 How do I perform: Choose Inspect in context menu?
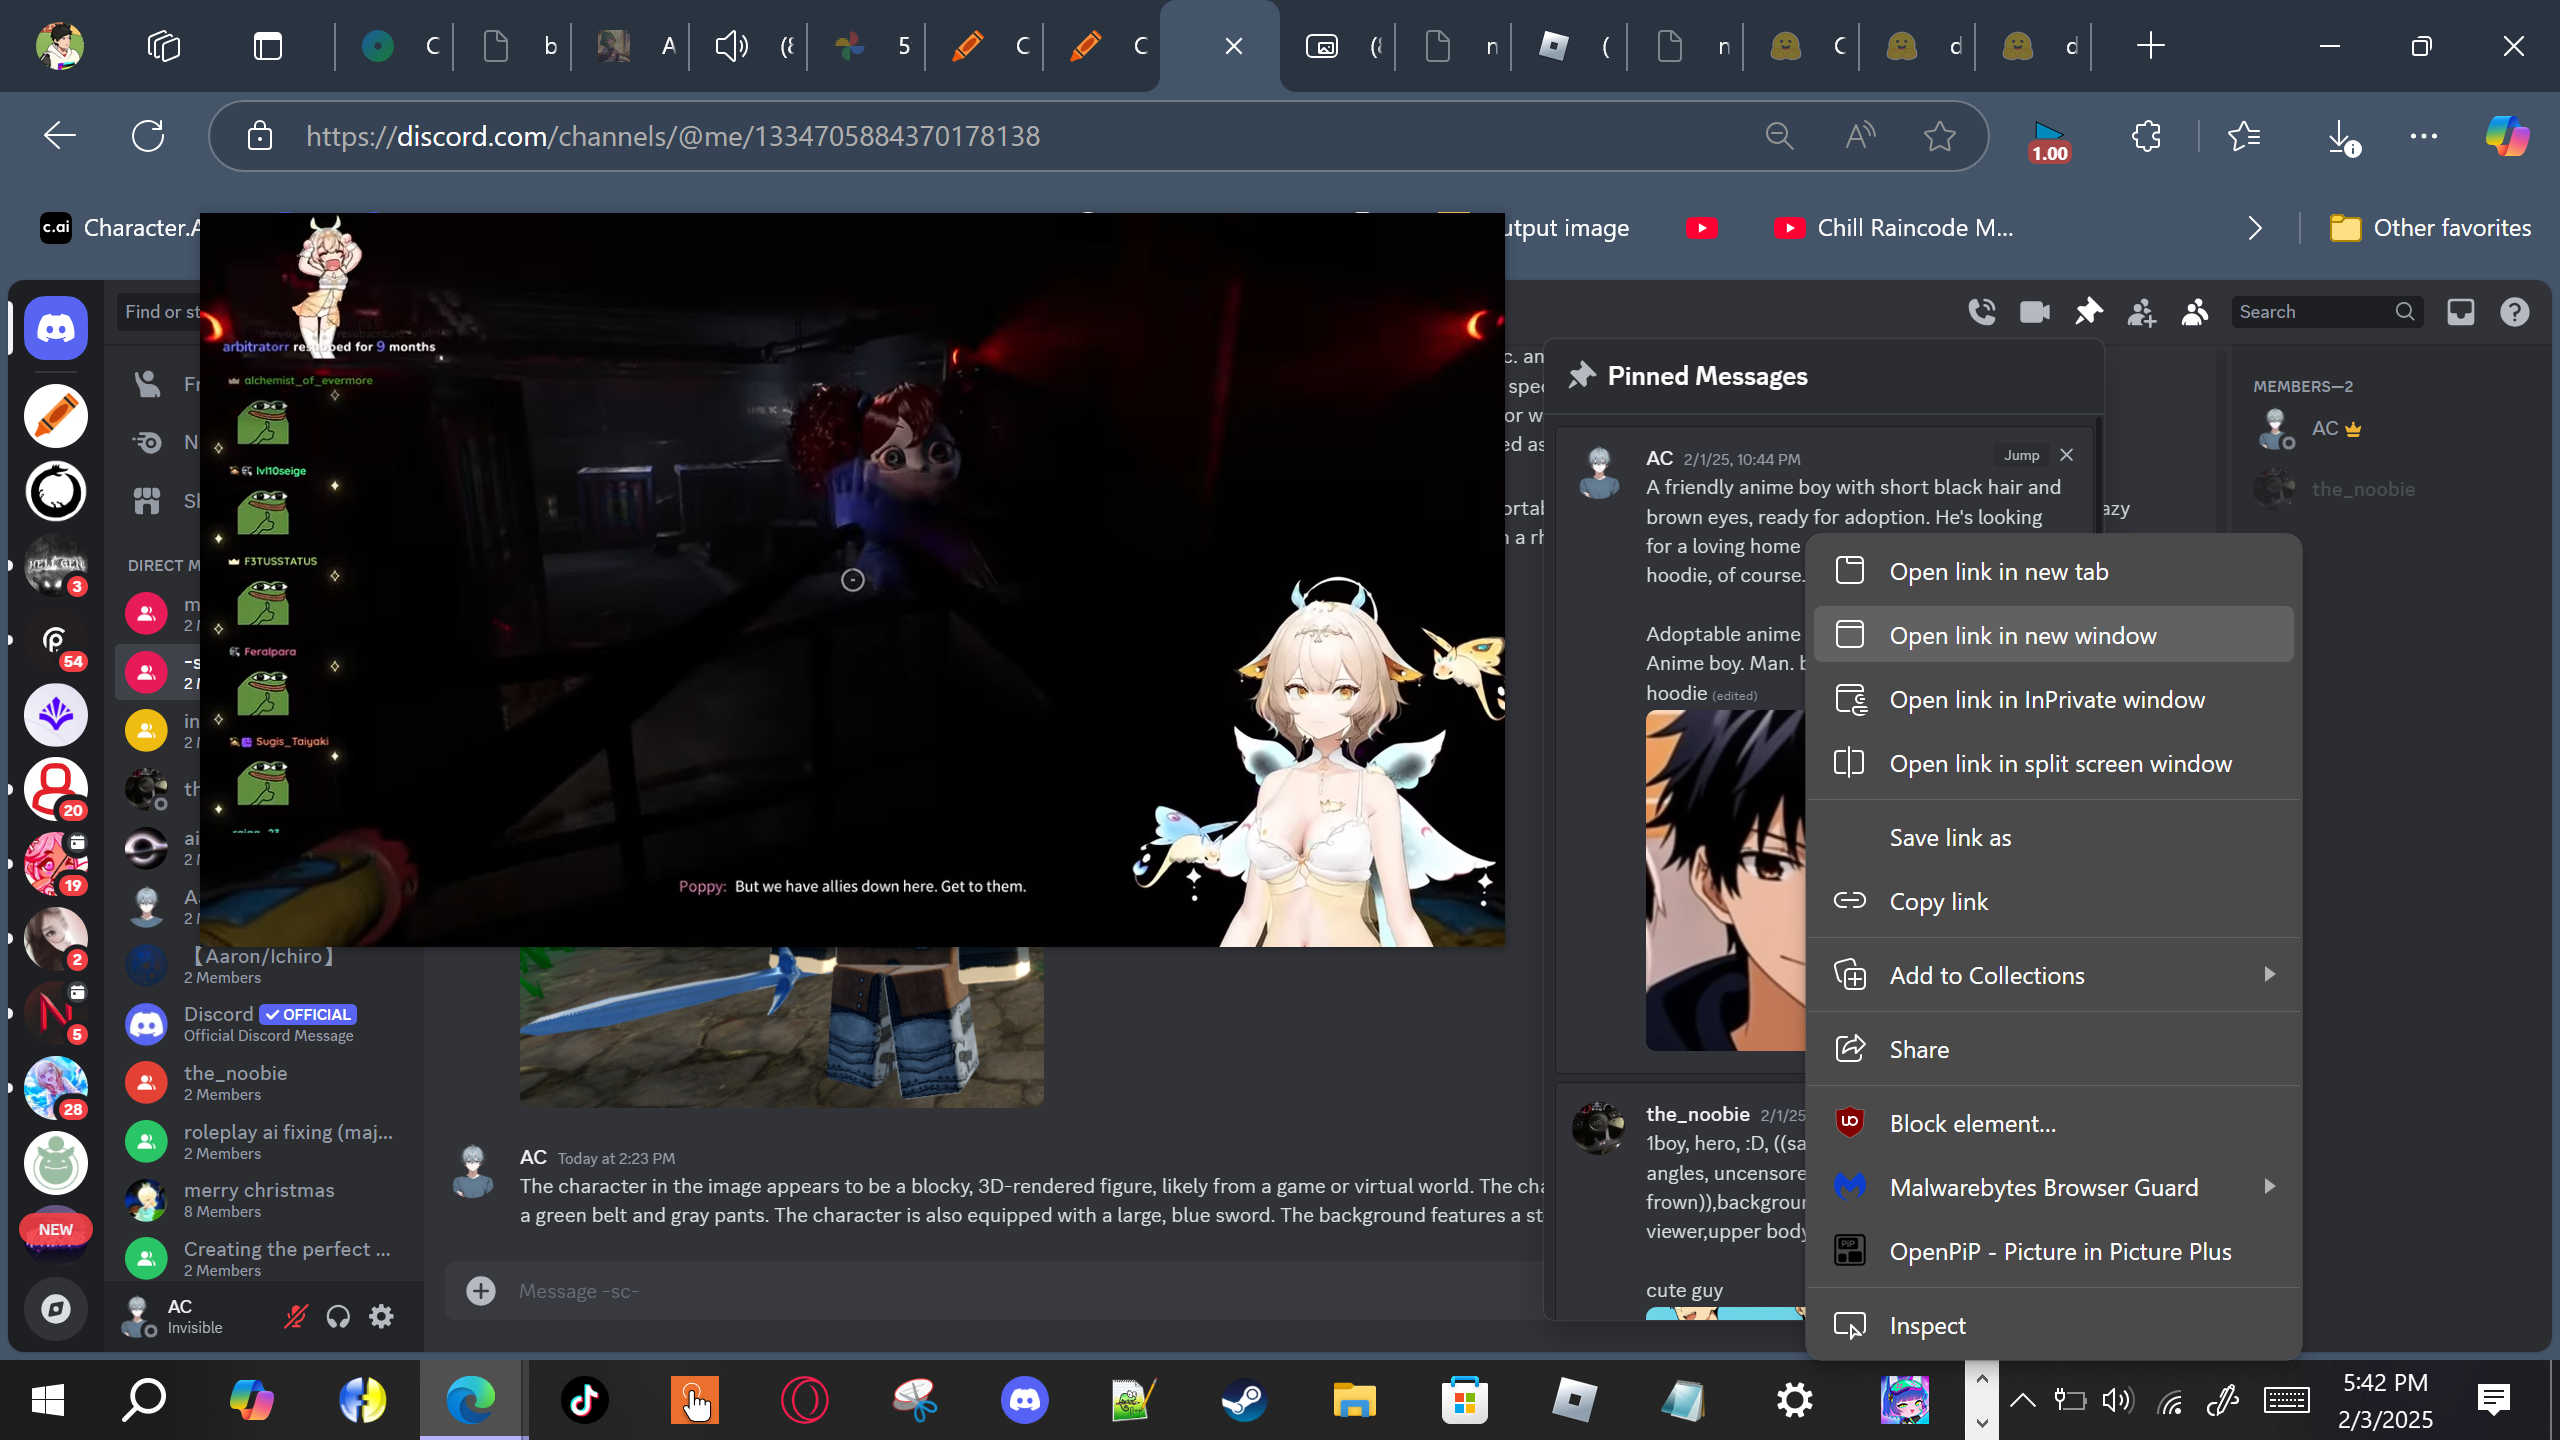click(2053, 1325)
